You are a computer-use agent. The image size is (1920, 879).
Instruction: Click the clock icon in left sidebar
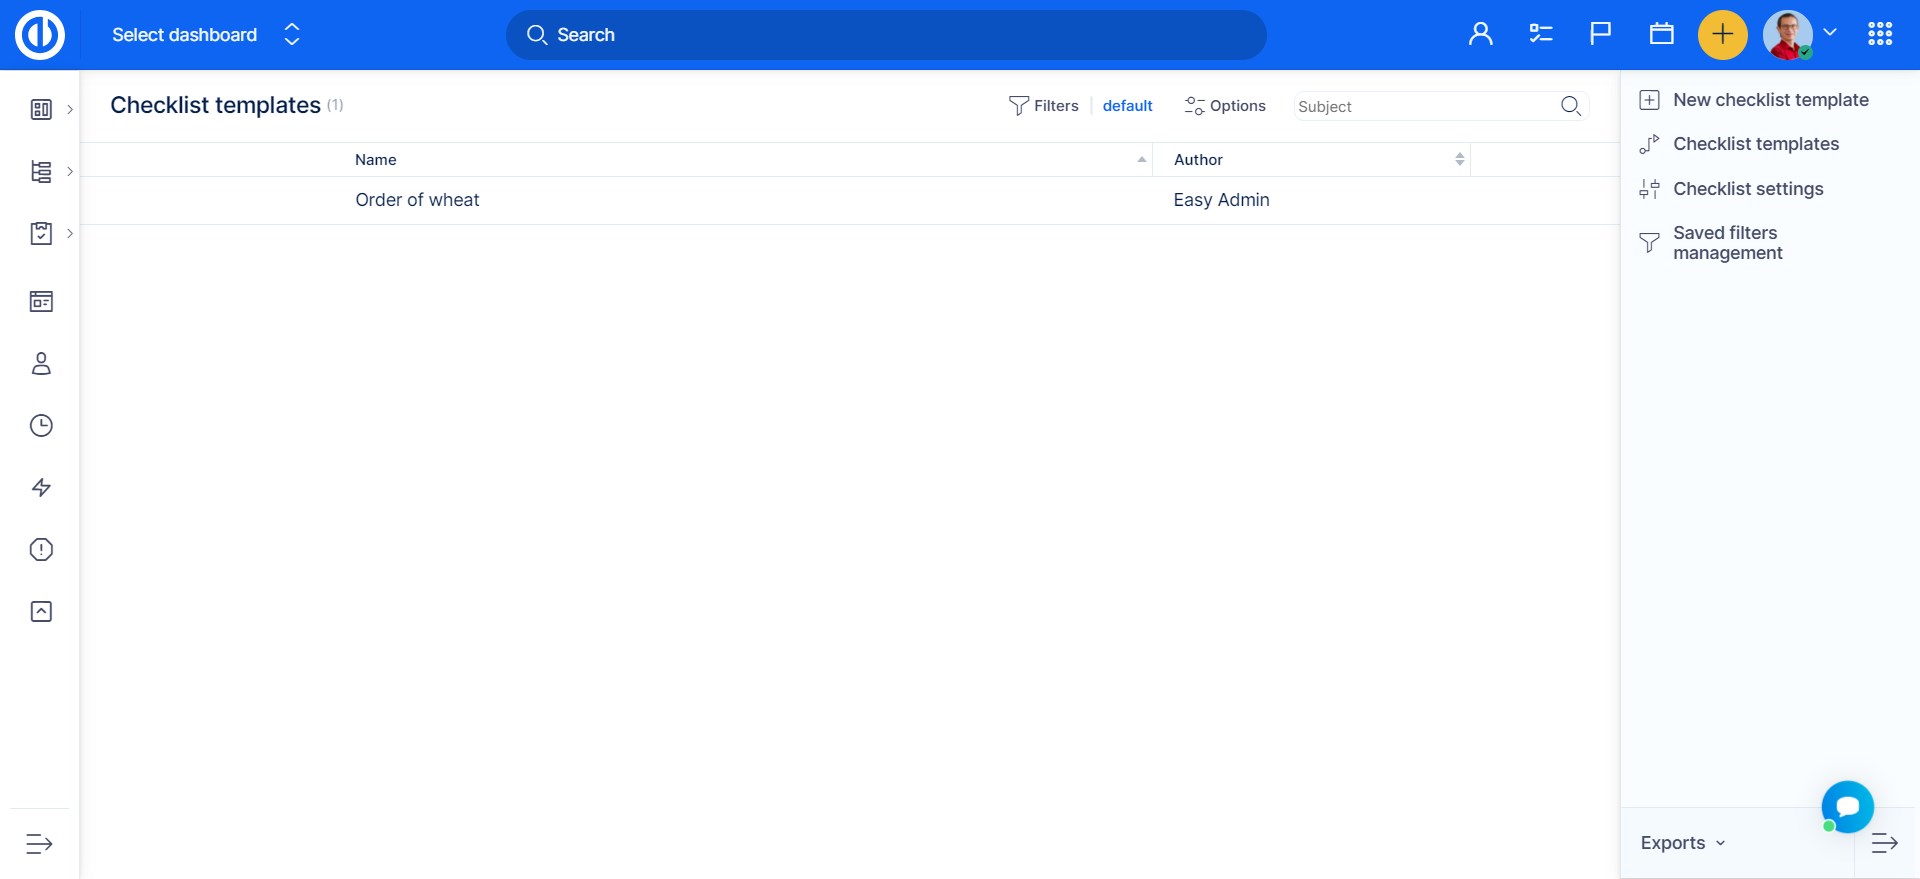pos(41,426)
